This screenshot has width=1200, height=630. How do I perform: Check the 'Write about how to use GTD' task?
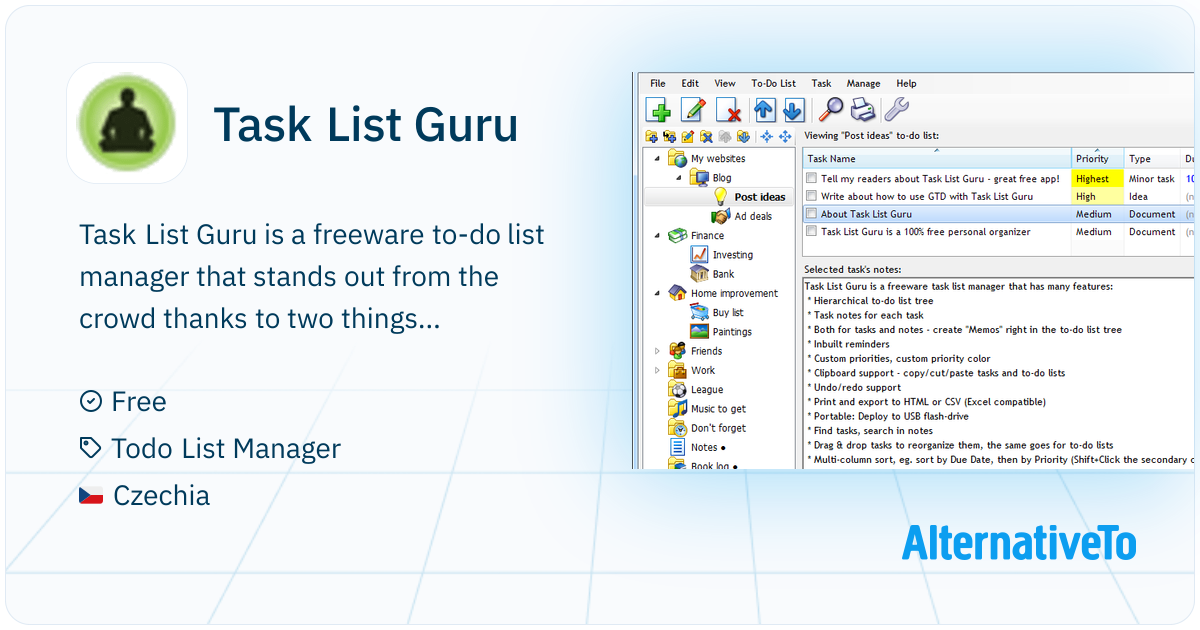(812, 196)
